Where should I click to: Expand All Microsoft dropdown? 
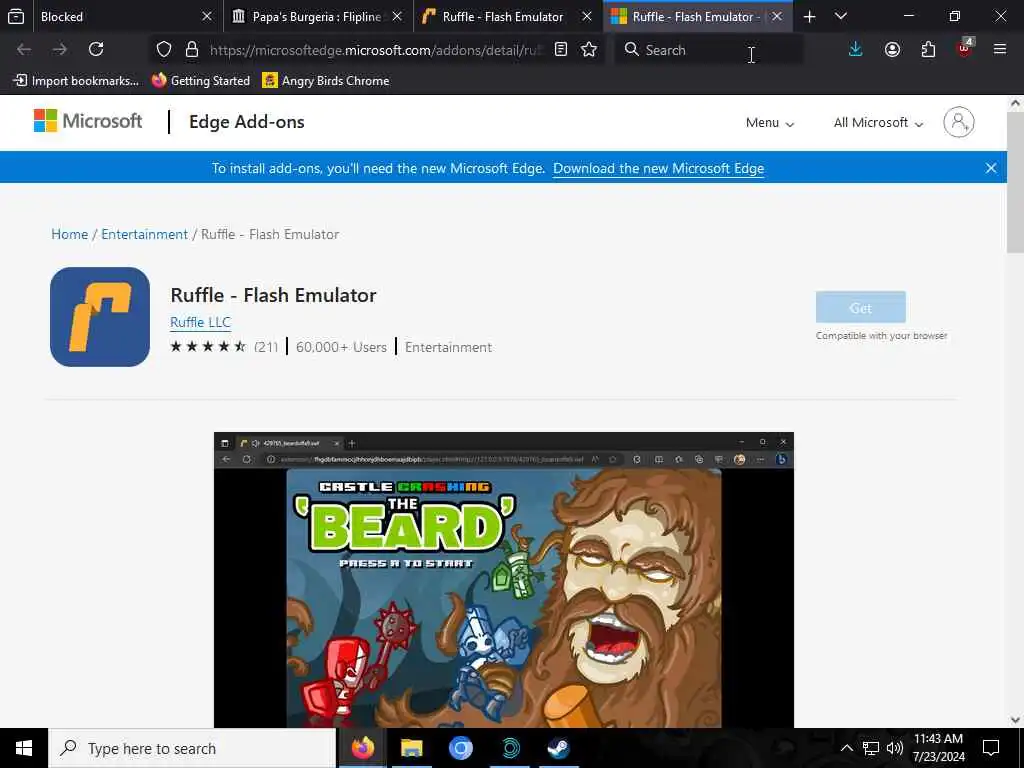pyautogui.click(x=878, y=123)
